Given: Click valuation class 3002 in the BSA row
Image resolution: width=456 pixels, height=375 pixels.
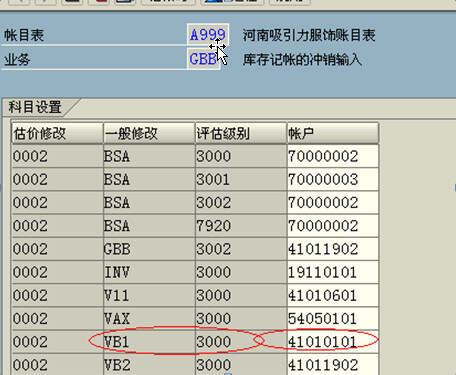Looking at the screenshot, I should (x=241, y=203).
